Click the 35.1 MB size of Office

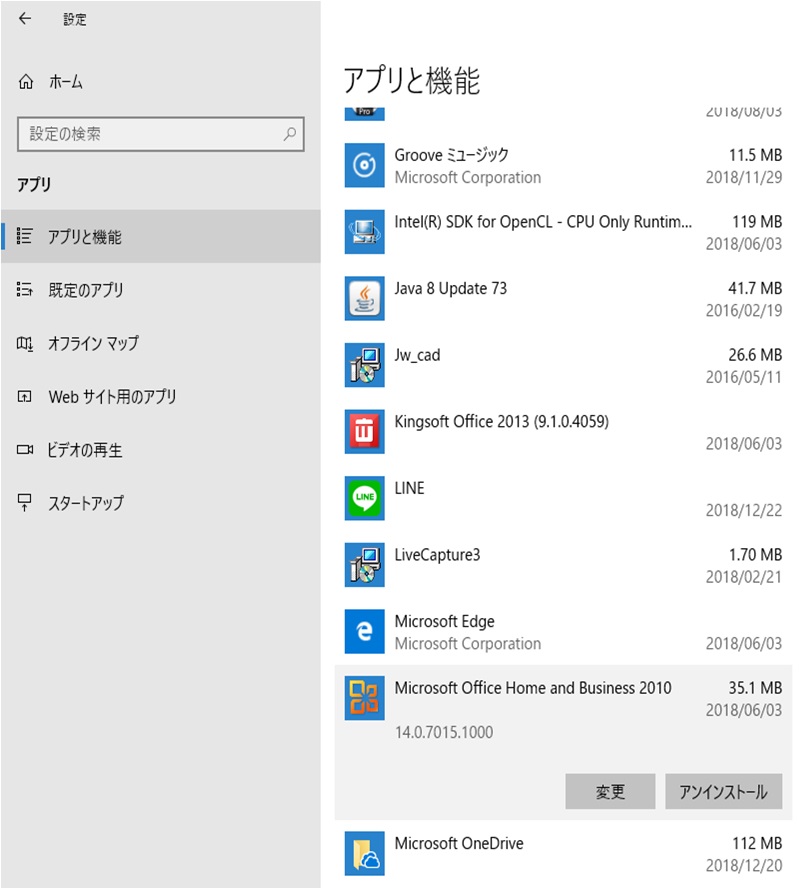click(x=755, y=688)
